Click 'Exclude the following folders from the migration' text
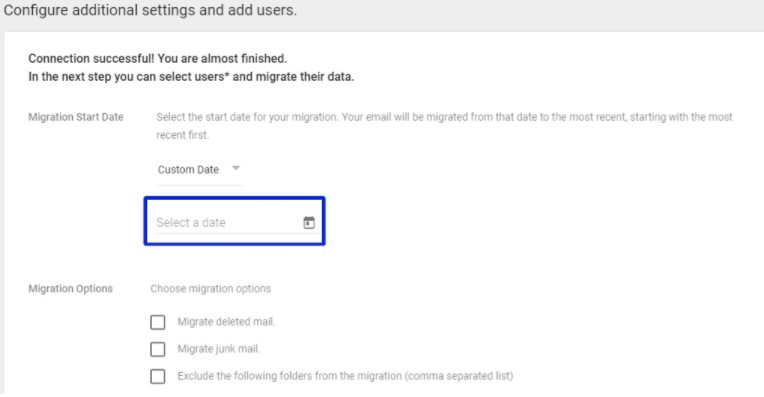Image resolution: width=764 pixels, height=397 pixels. pyautogui.click(x=345, y=376)
